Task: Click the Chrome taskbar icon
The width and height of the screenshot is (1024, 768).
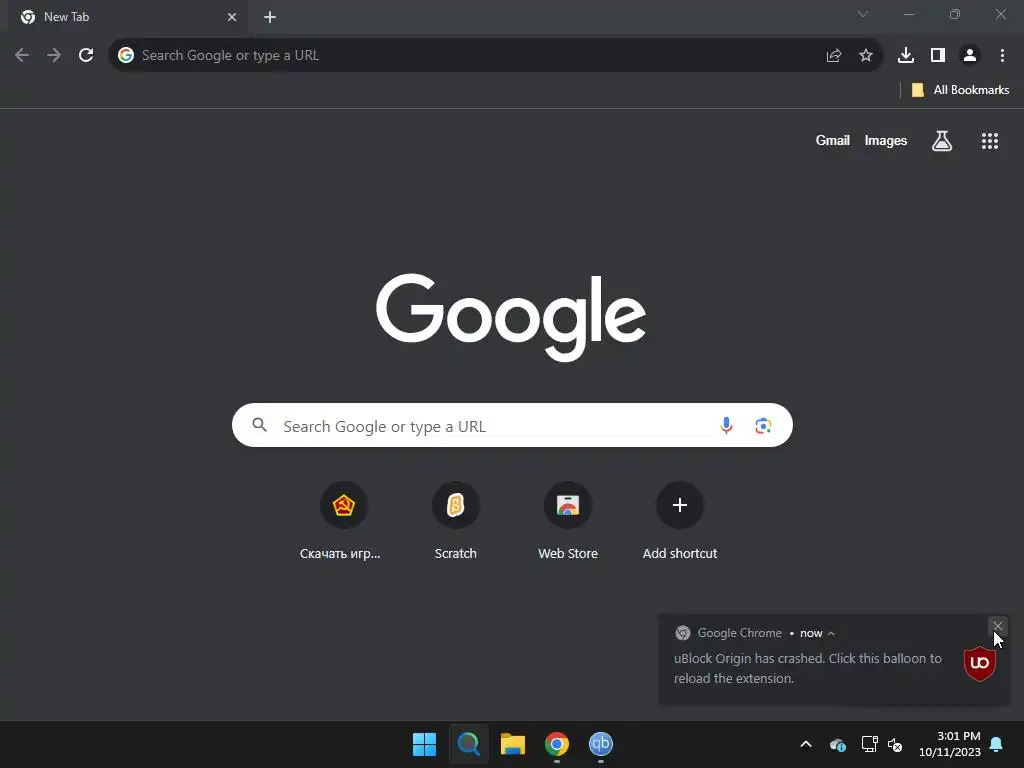Action: click(x=557, y=744)
